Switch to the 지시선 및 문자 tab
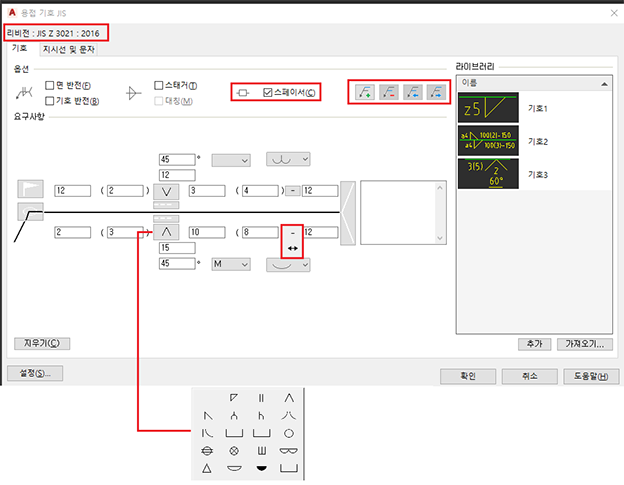Image resolution: width=624 pixels, height=485 pixels. click(x=68, y=49)
